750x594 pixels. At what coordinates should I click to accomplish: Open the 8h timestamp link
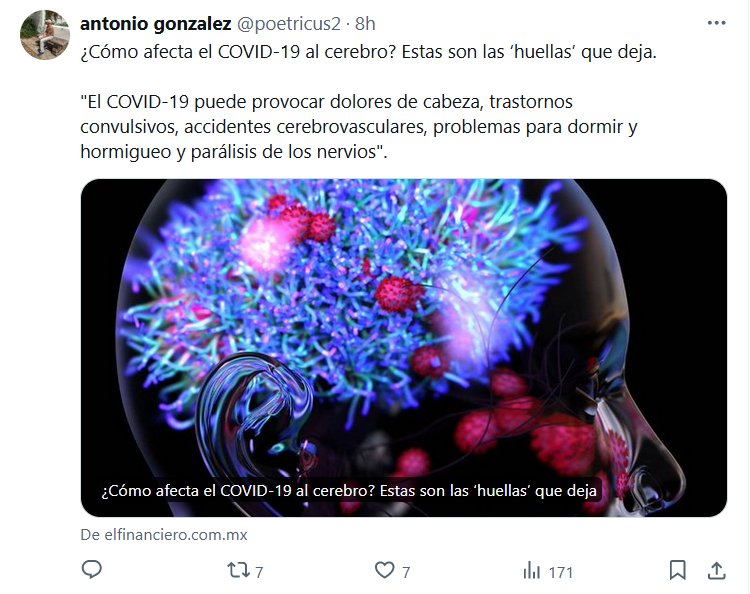365,24
